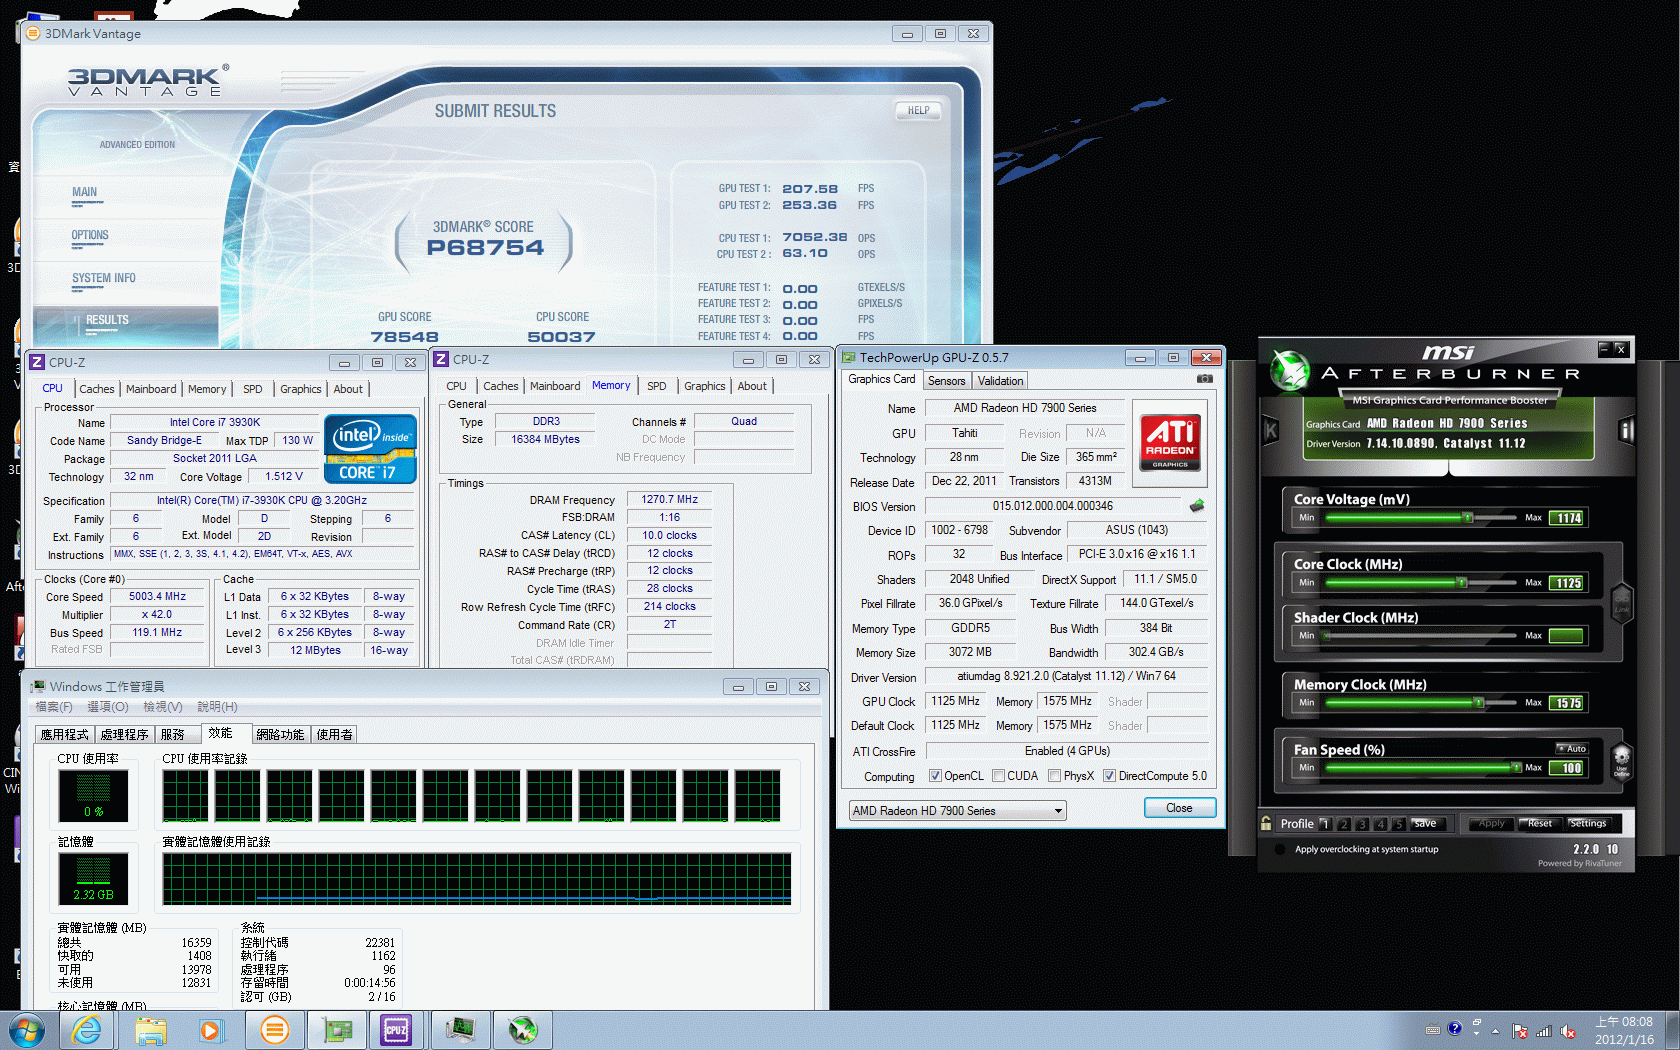Select profile slot 5 in Afterburner
This screenshot has height=1050, width=1680.
point(1399,824)
